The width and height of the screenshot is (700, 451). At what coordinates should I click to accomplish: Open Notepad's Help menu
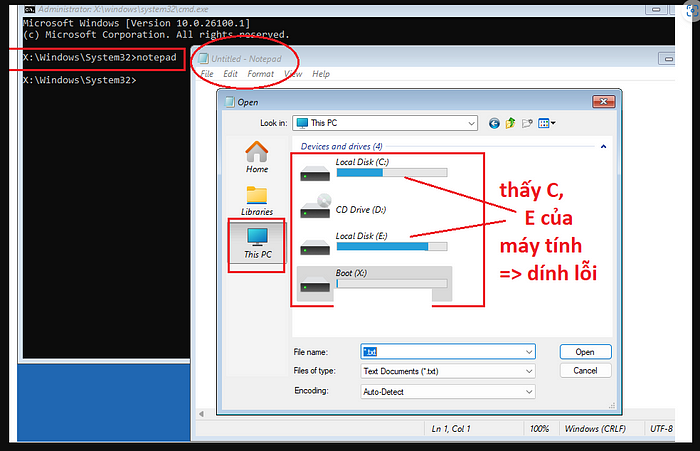(321, 74)
